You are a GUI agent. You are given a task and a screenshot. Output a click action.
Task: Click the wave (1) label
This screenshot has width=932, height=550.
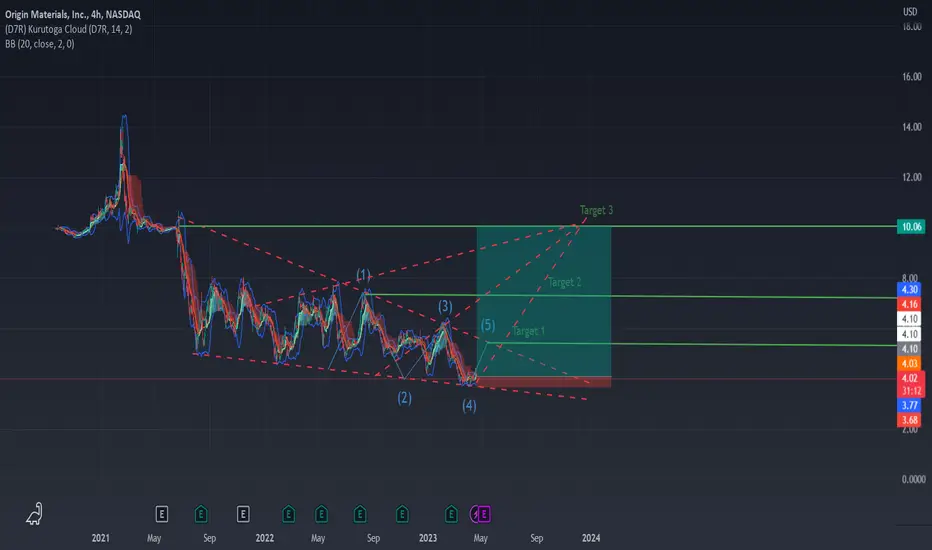(x=363, y=275)
